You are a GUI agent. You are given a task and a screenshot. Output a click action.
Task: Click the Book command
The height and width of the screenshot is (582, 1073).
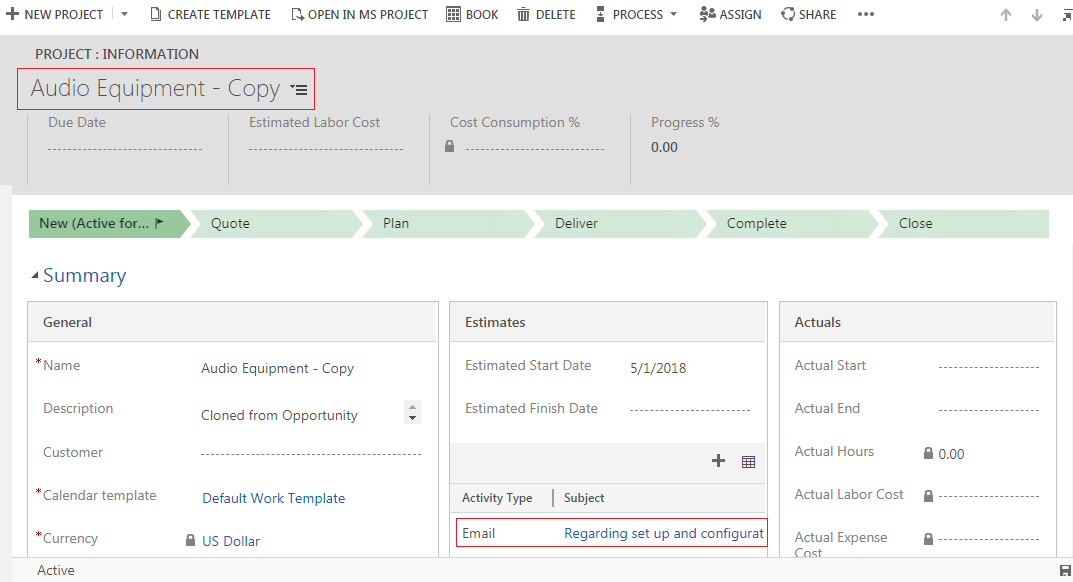pos(472,14)
